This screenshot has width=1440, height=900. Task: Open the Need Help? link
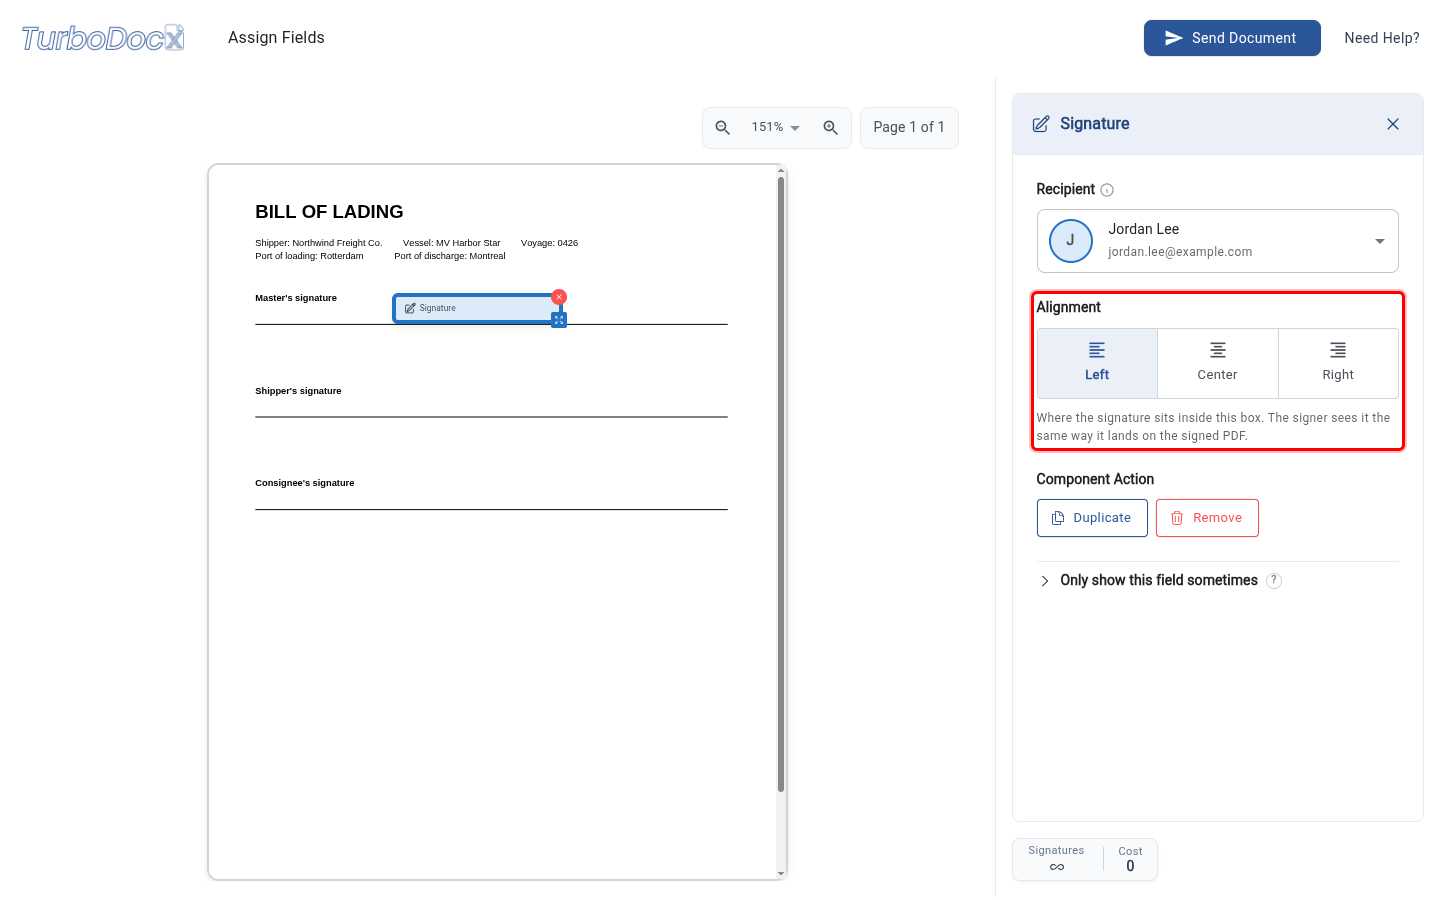(x=1382, y=38)
